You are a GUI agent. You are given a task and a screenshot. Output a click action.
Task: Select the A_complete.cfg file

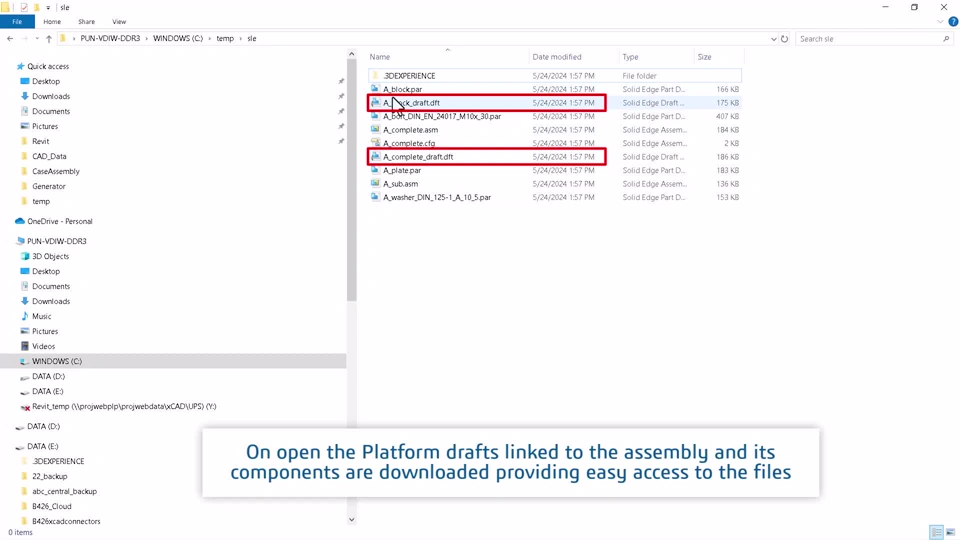coord(554,143)
